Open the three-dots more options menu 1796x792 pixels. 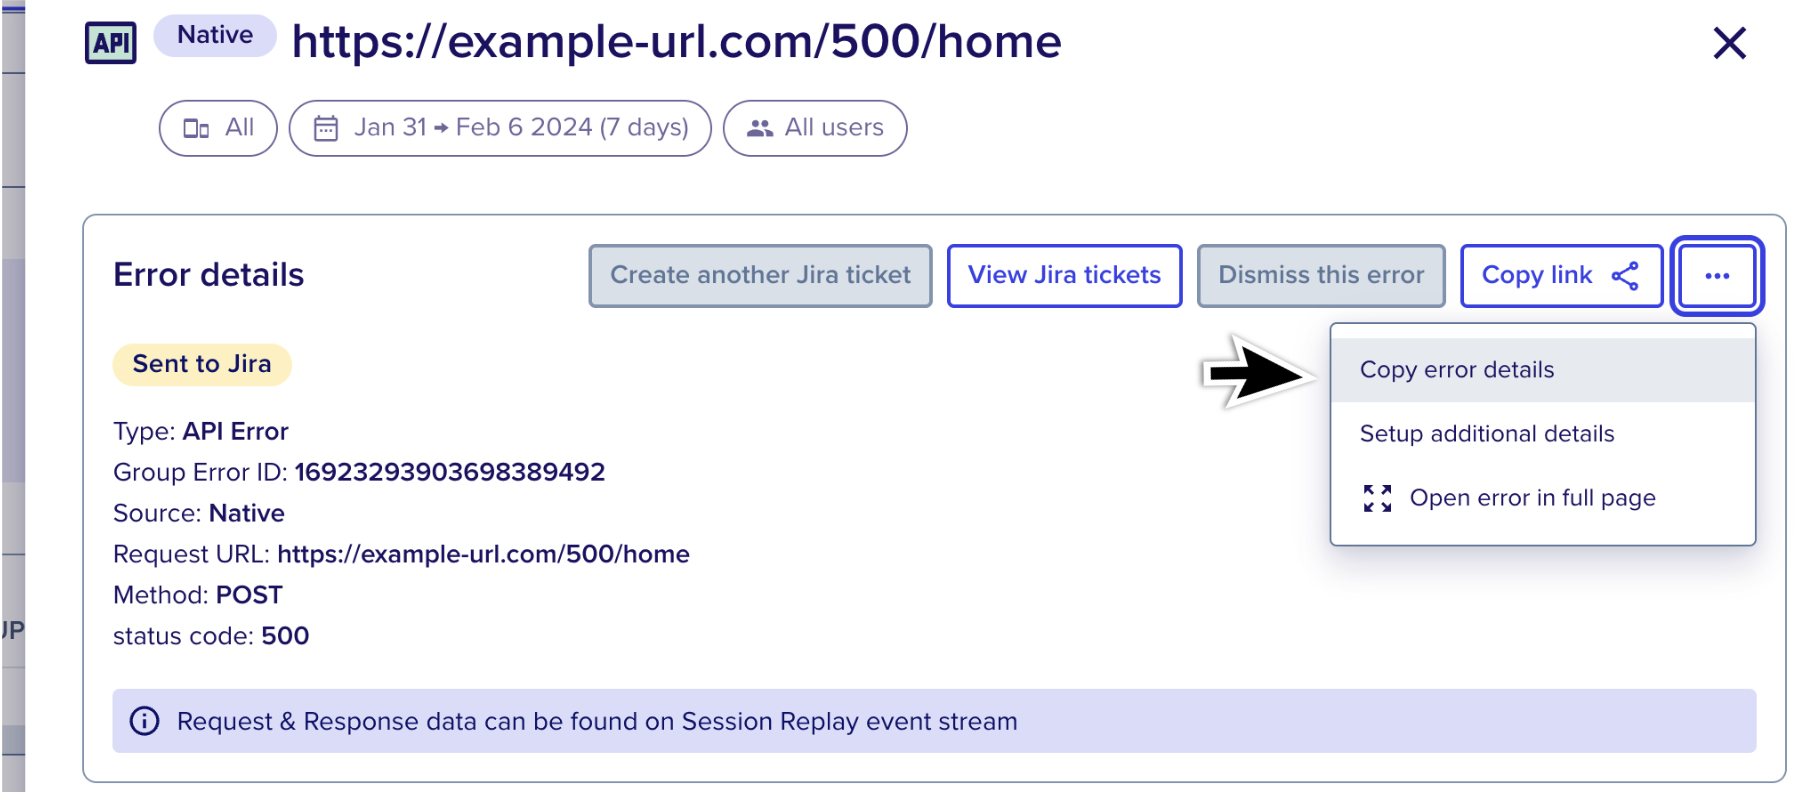click(1717, 276)
